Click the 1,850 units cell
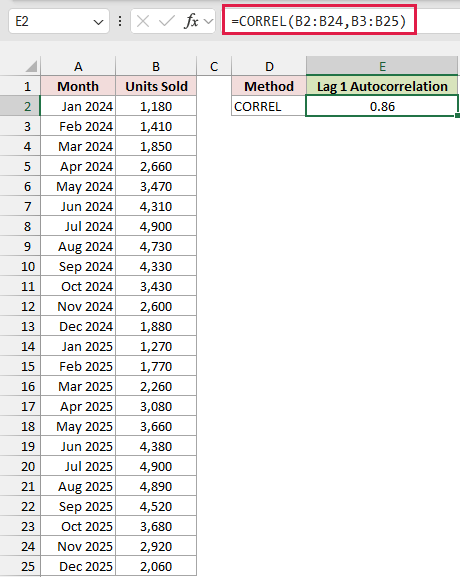The width and height of the screenshot is (460, 577). 156,146
